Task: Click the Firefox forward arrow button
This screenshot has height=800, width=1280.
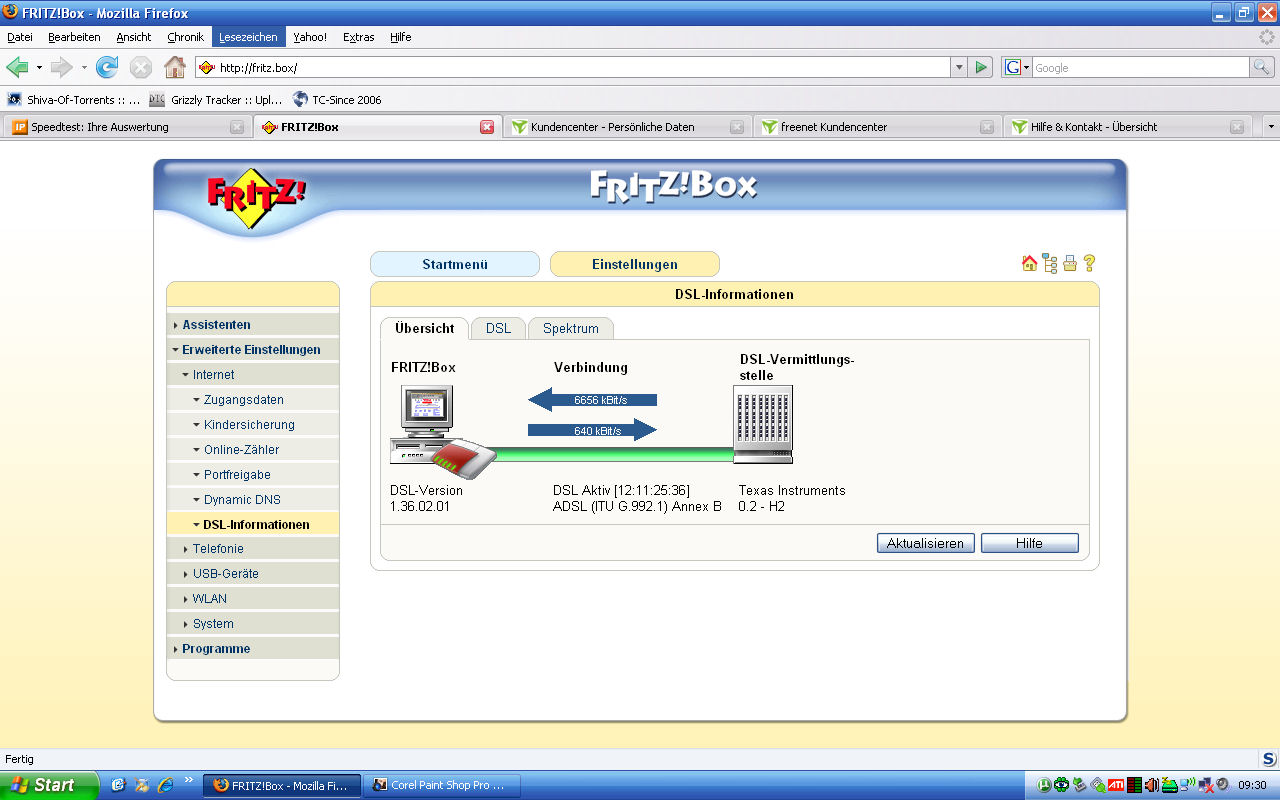Action: tap(62, 67)
